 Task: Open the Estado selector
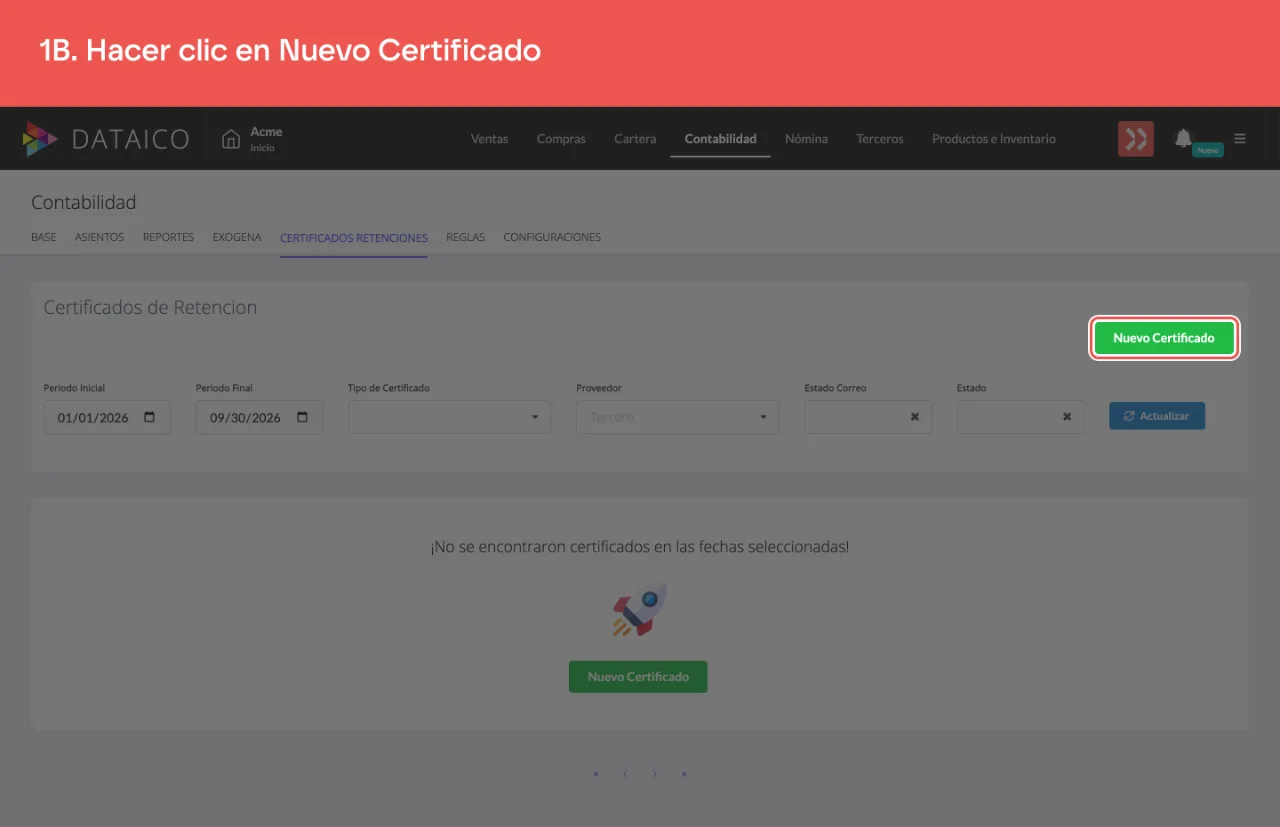click(x=1020, y=417)
